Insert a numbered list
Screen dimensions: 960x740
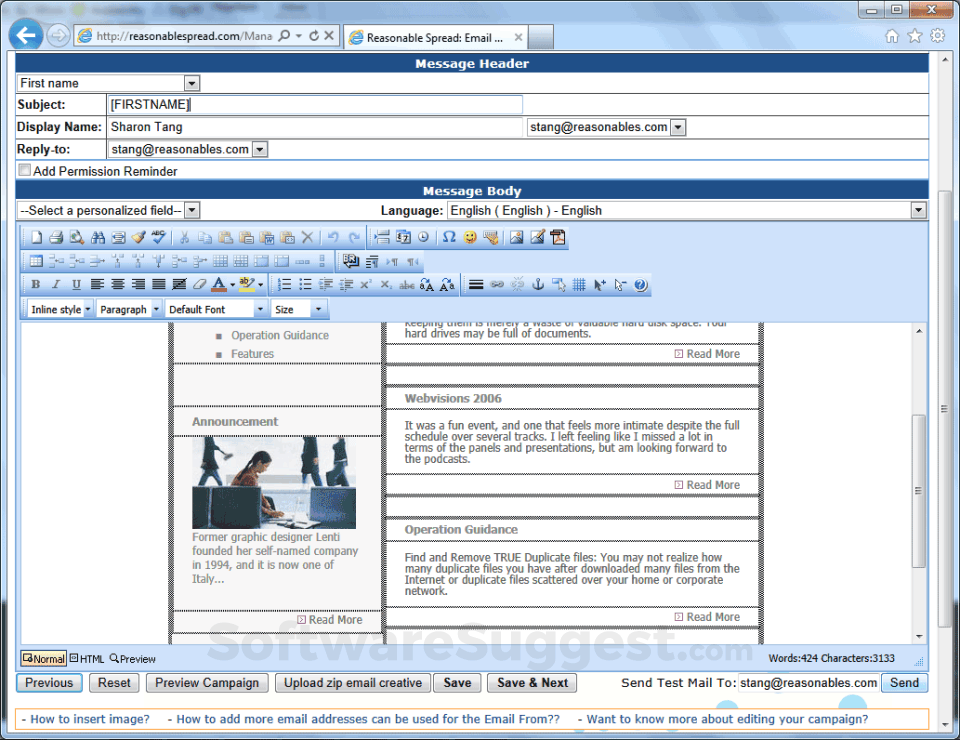click(x=284, y=285)
